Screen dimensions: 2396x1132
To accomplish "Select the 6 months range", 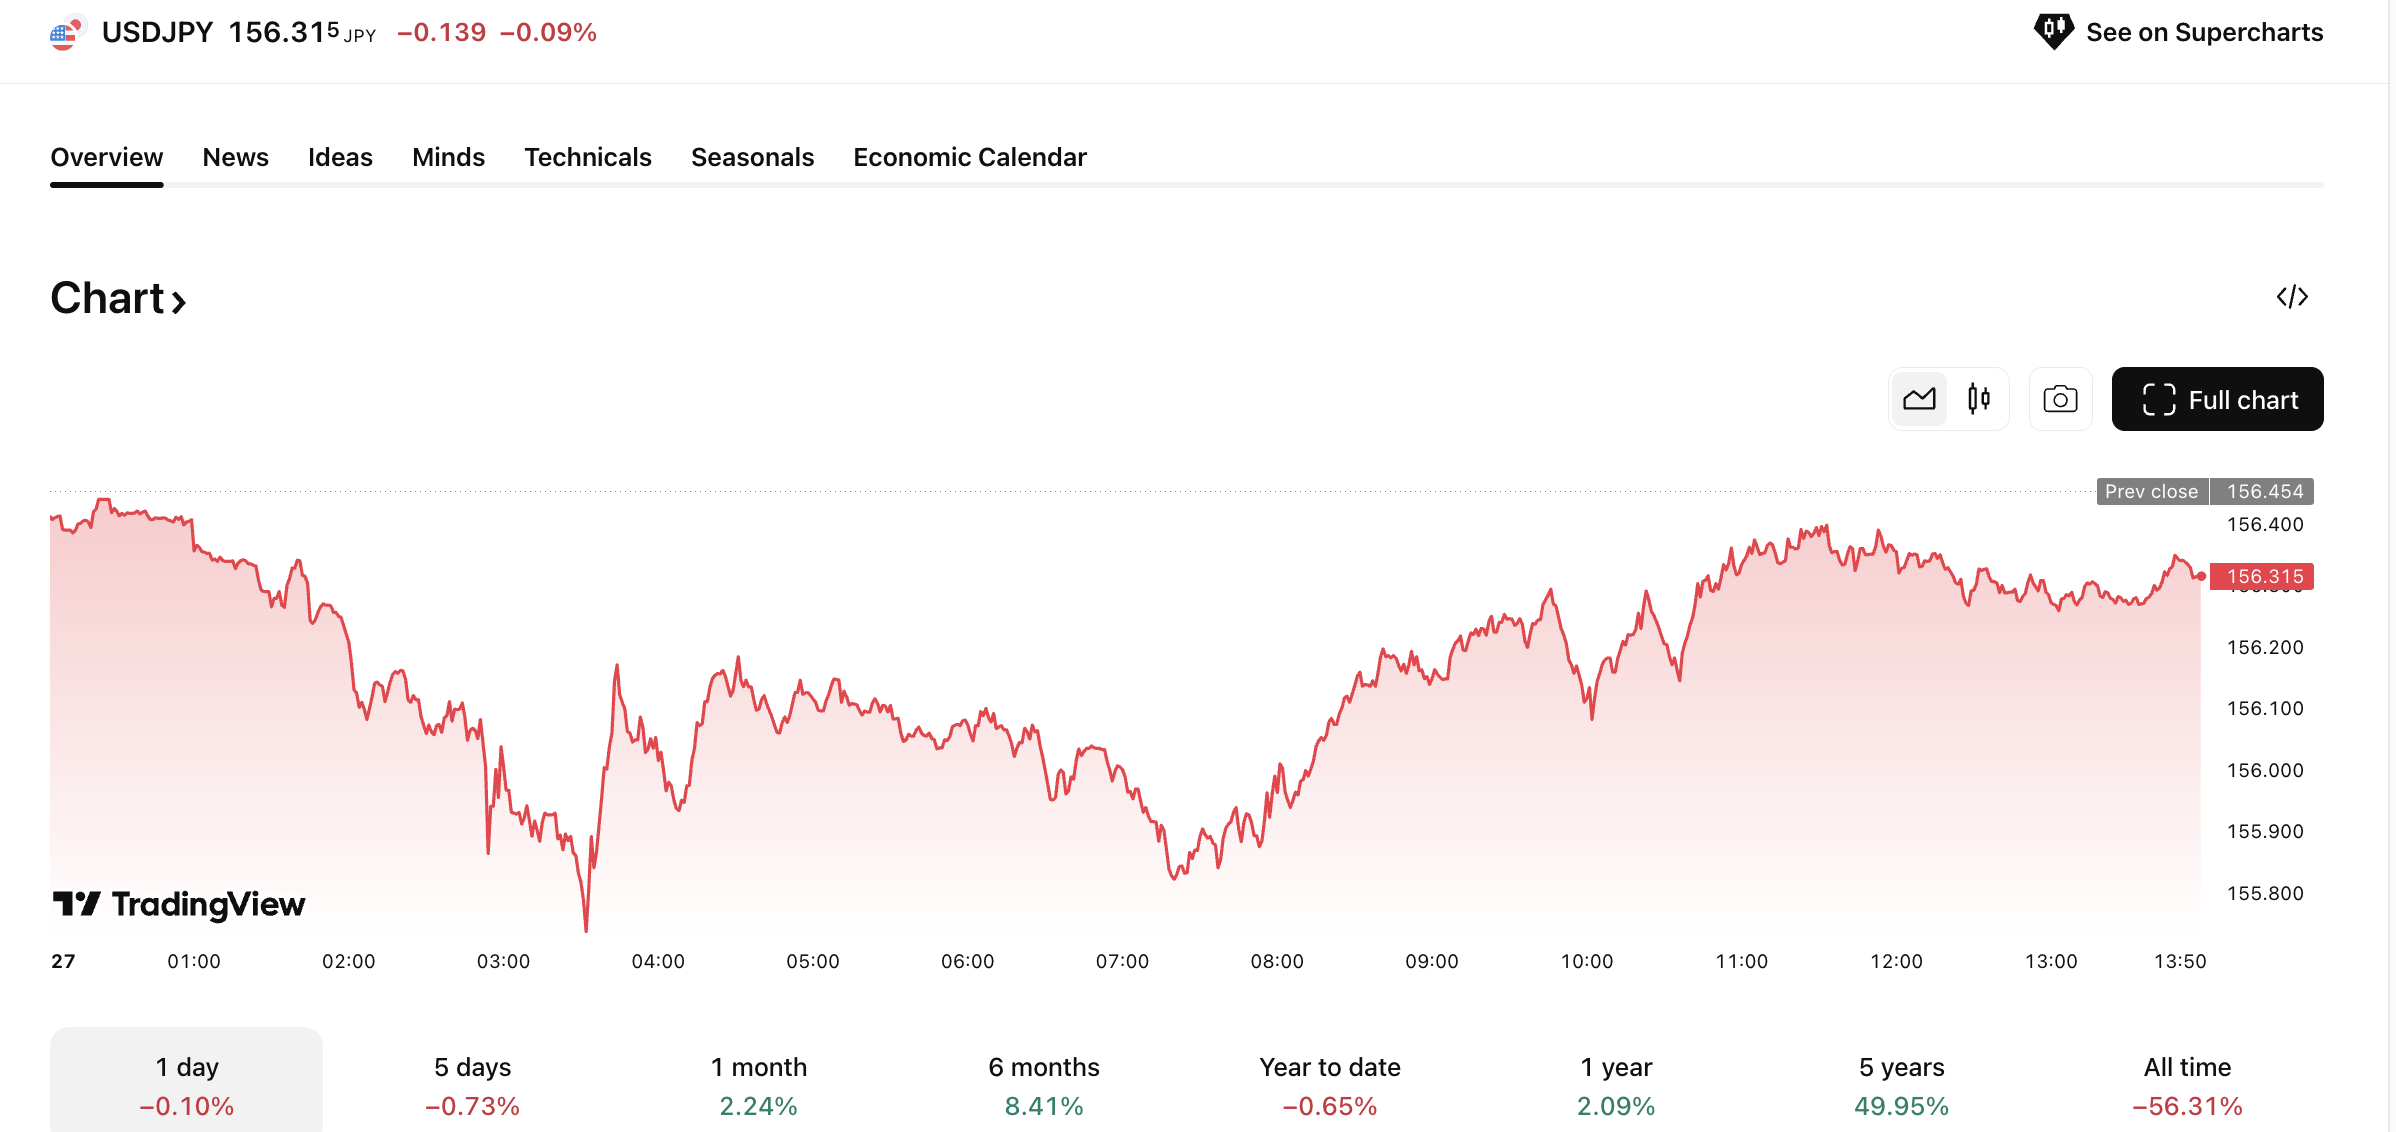I will (x=1044, y=1085).
